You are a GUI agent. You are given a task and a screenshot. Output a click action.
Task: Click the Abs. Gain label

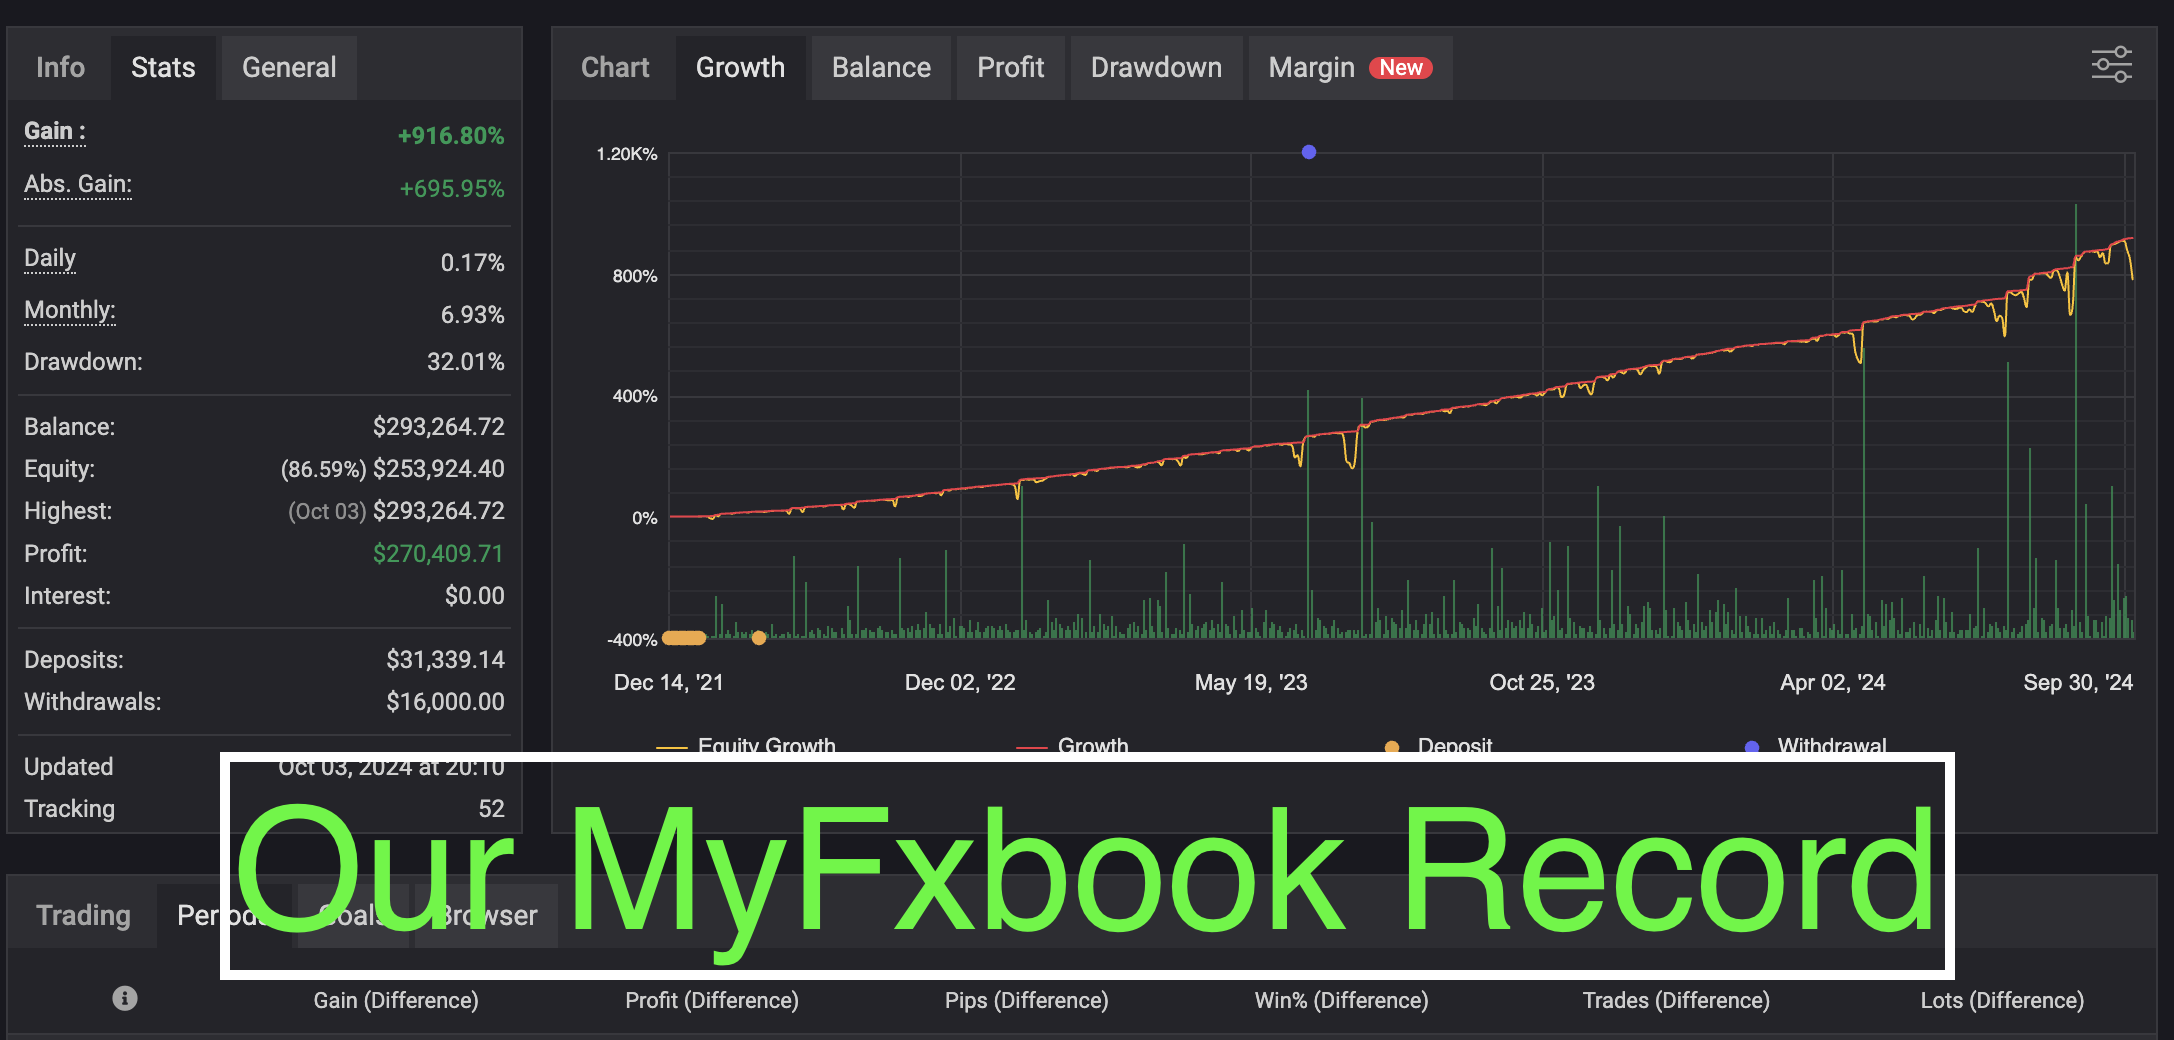click(78, 185)
